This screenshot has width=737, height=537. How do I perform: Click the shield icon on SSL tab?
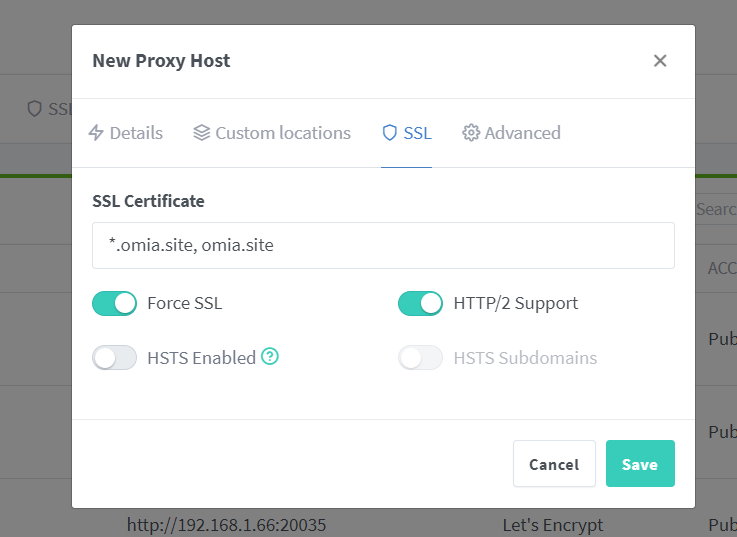[x=390, y=133]
